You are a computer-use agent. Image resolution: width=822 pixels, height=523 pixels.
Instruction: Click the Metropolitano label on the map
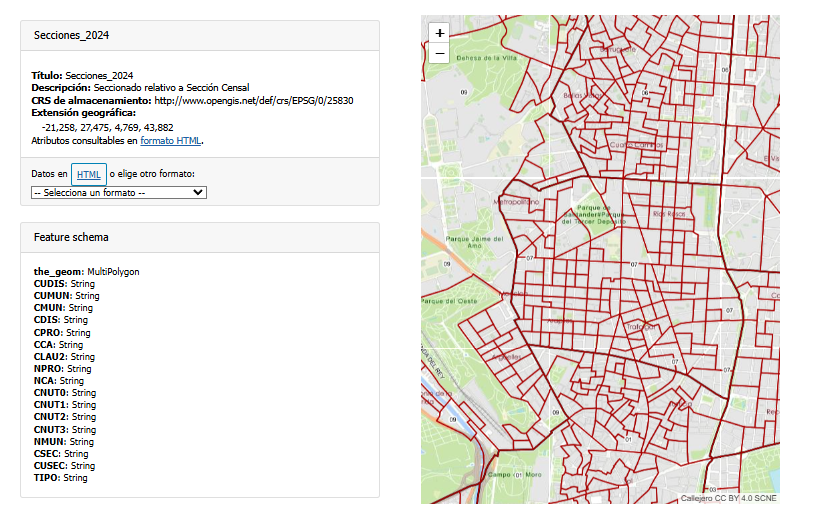pyautogui.click(x=516, y=201)
